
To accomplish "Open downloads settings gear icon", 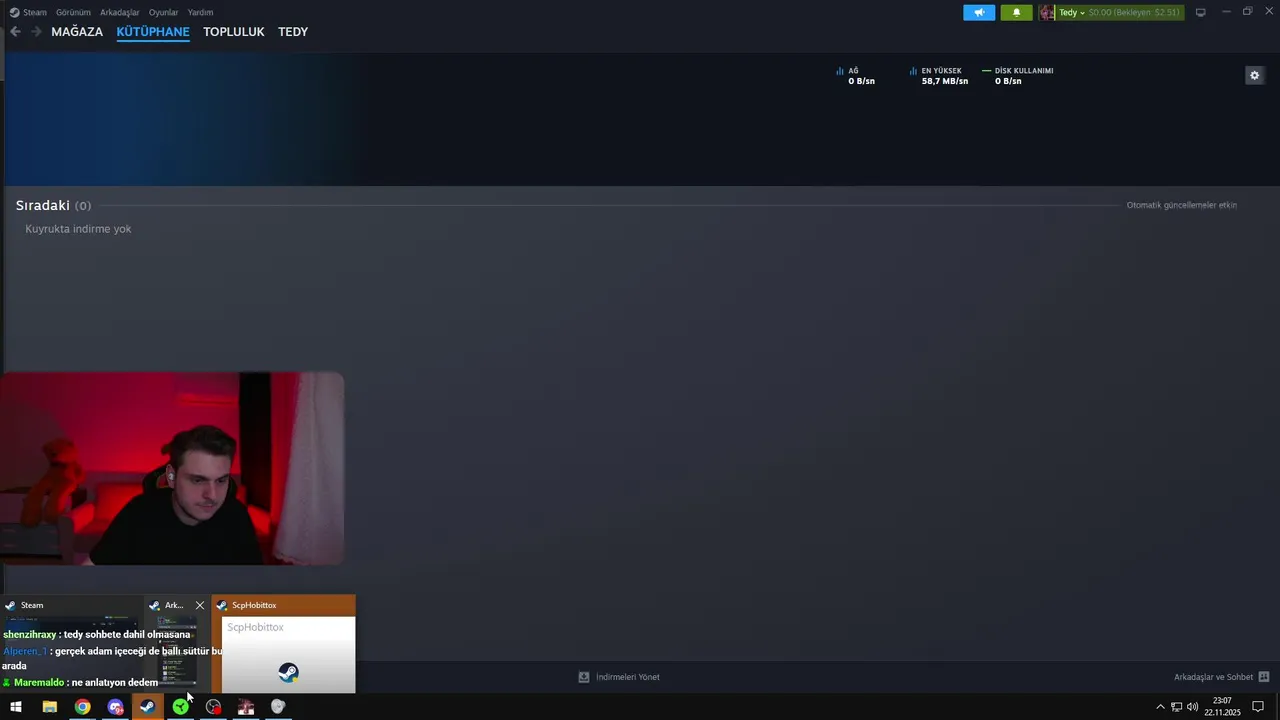I will [x=1254, y=75].
